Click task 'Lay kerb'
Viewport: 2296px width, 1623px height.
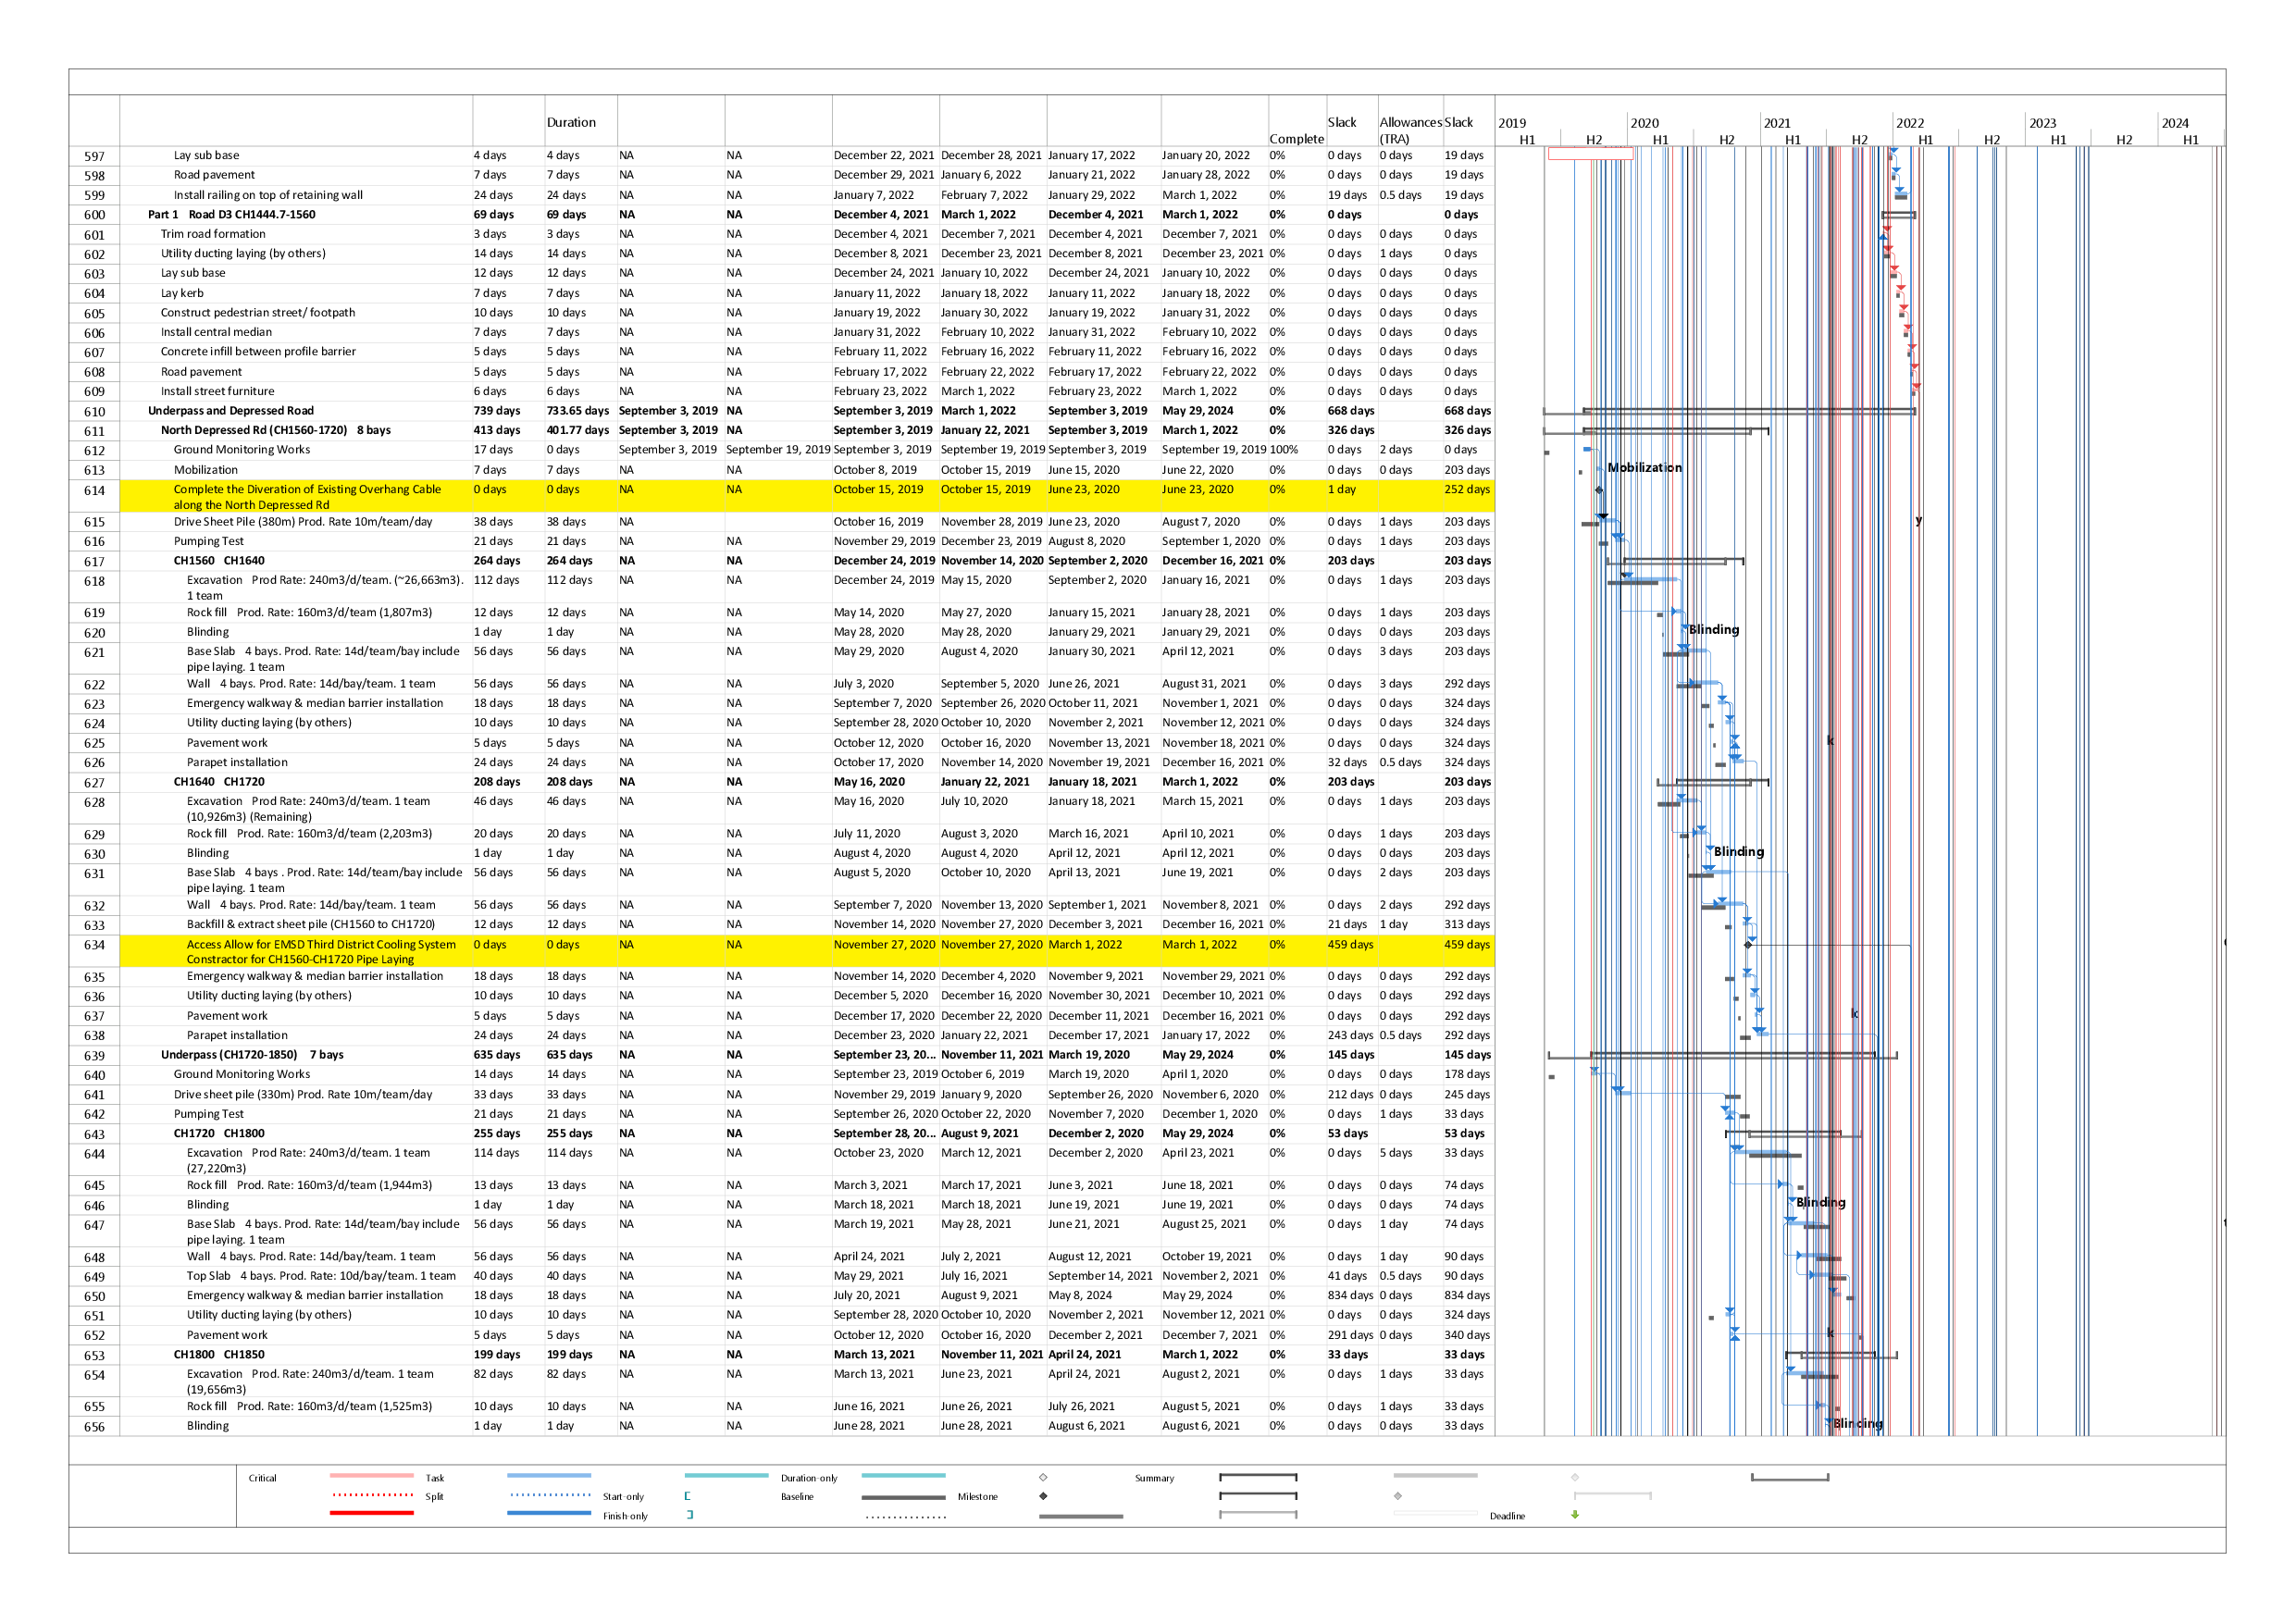tap(182, 293)
